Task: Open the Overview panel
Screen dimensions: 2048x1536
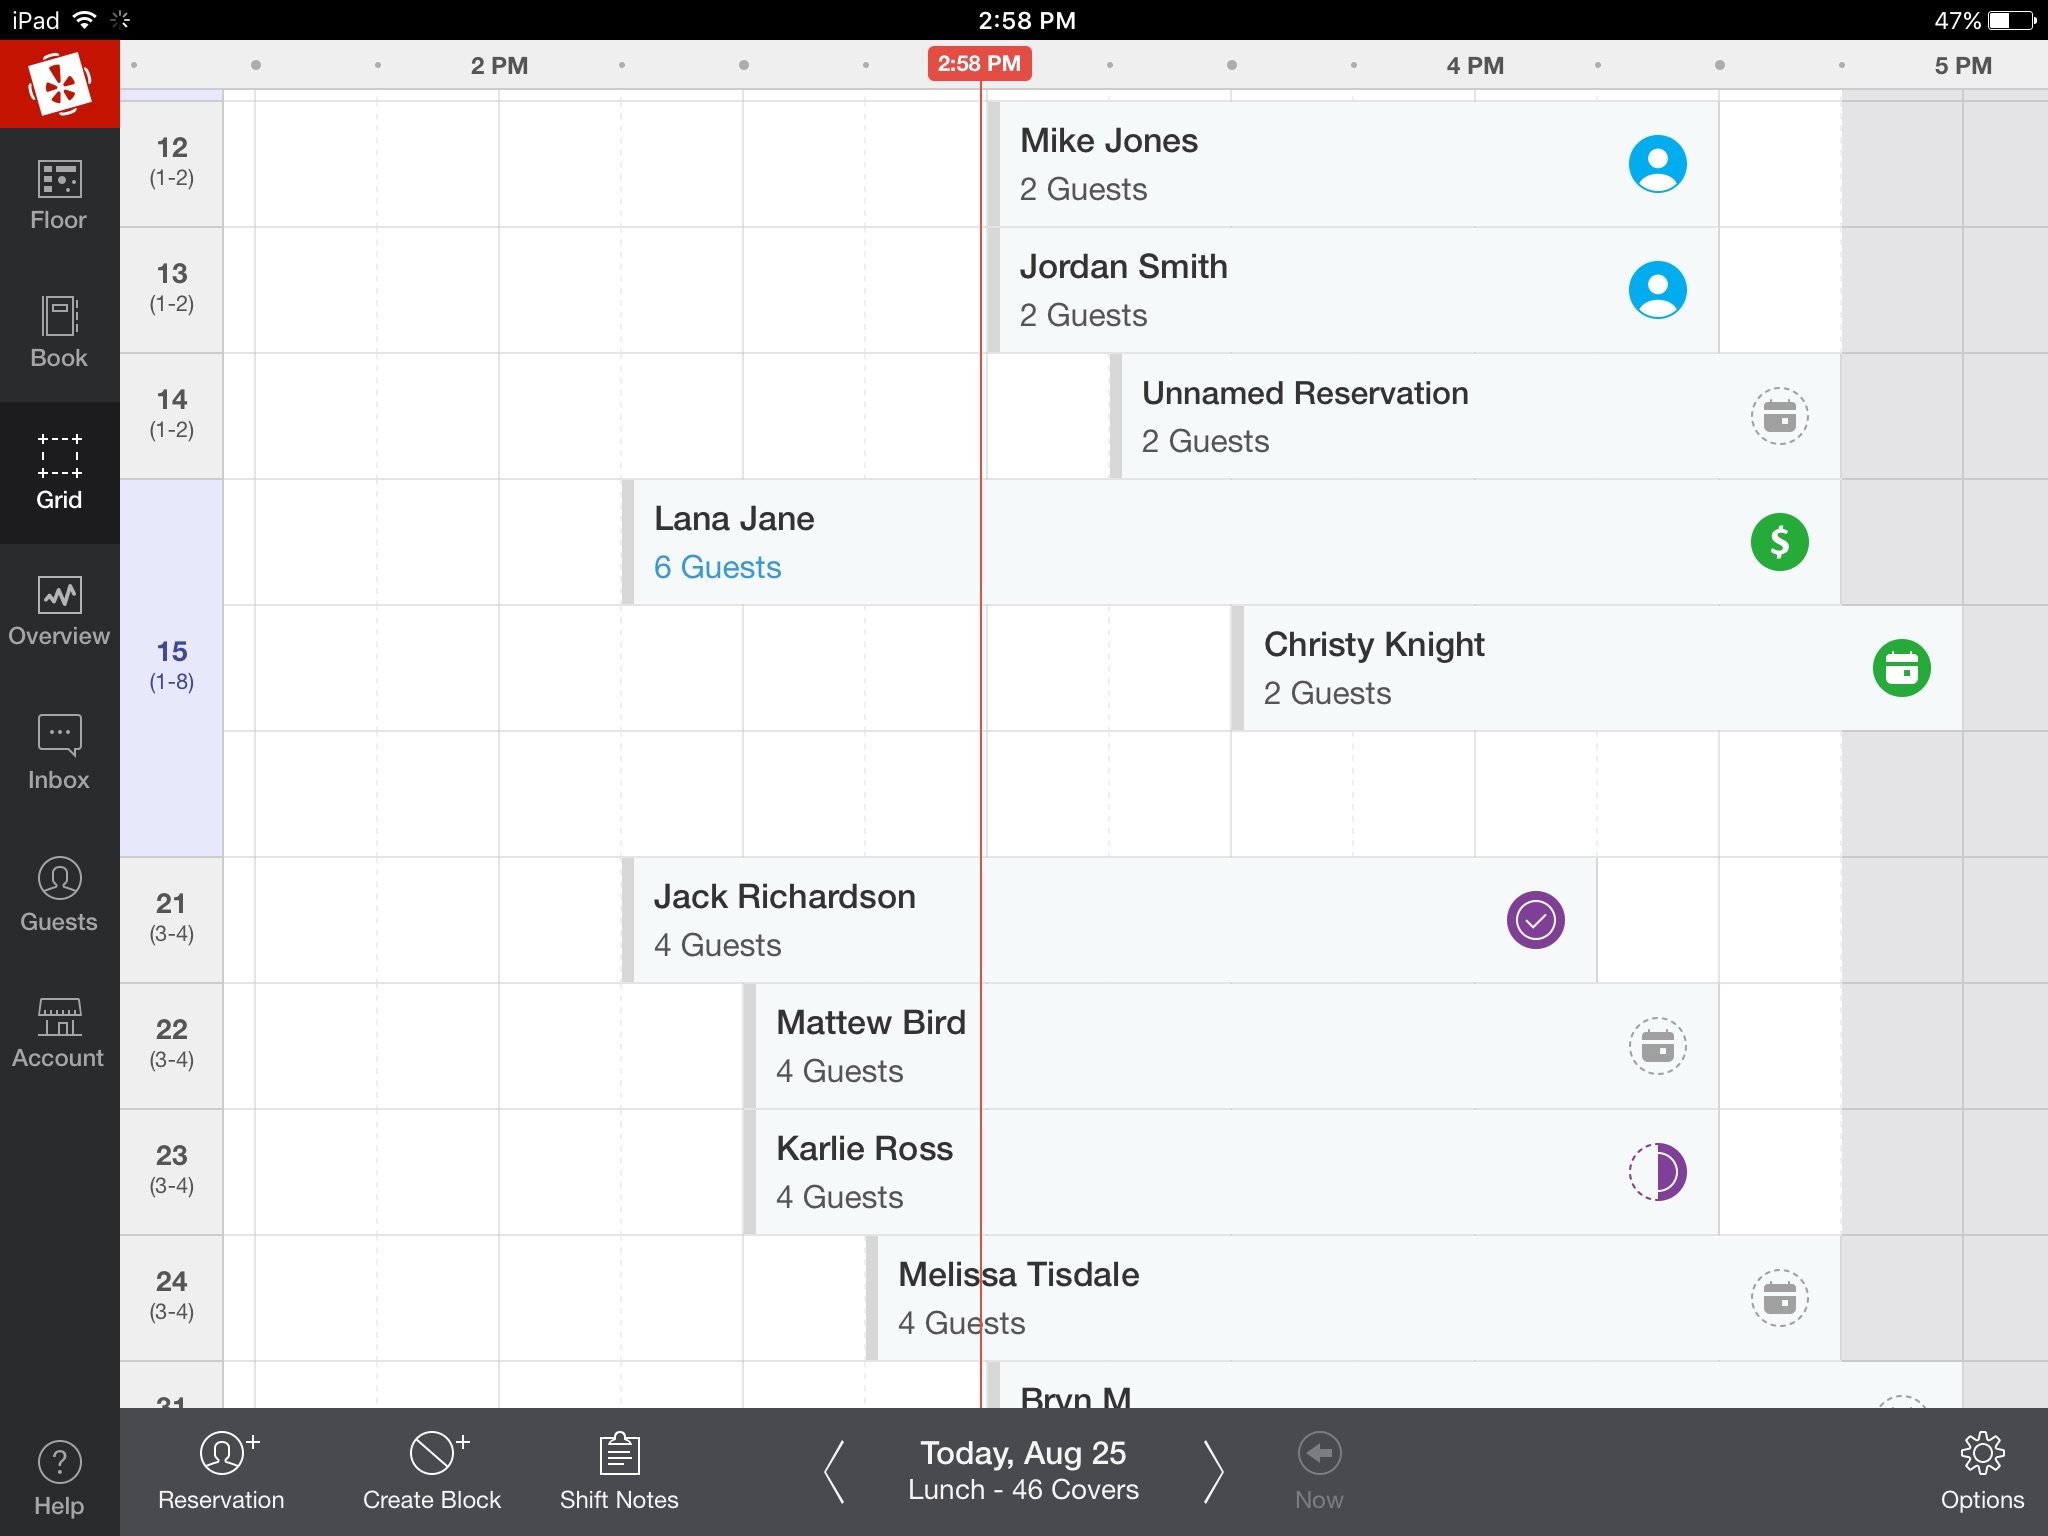Action: pos(58,611)
